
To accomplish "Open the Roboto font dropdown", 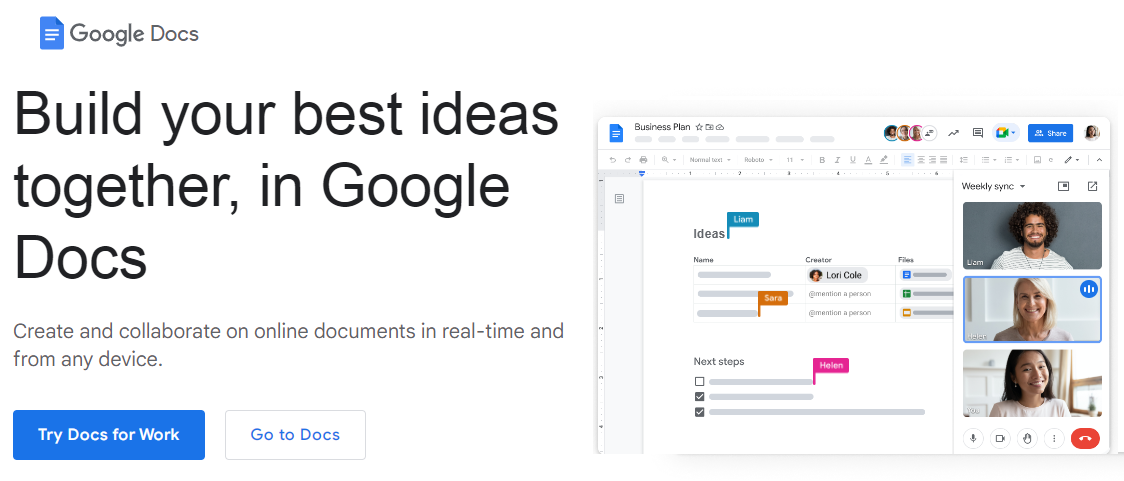I will tap(758, 160).
